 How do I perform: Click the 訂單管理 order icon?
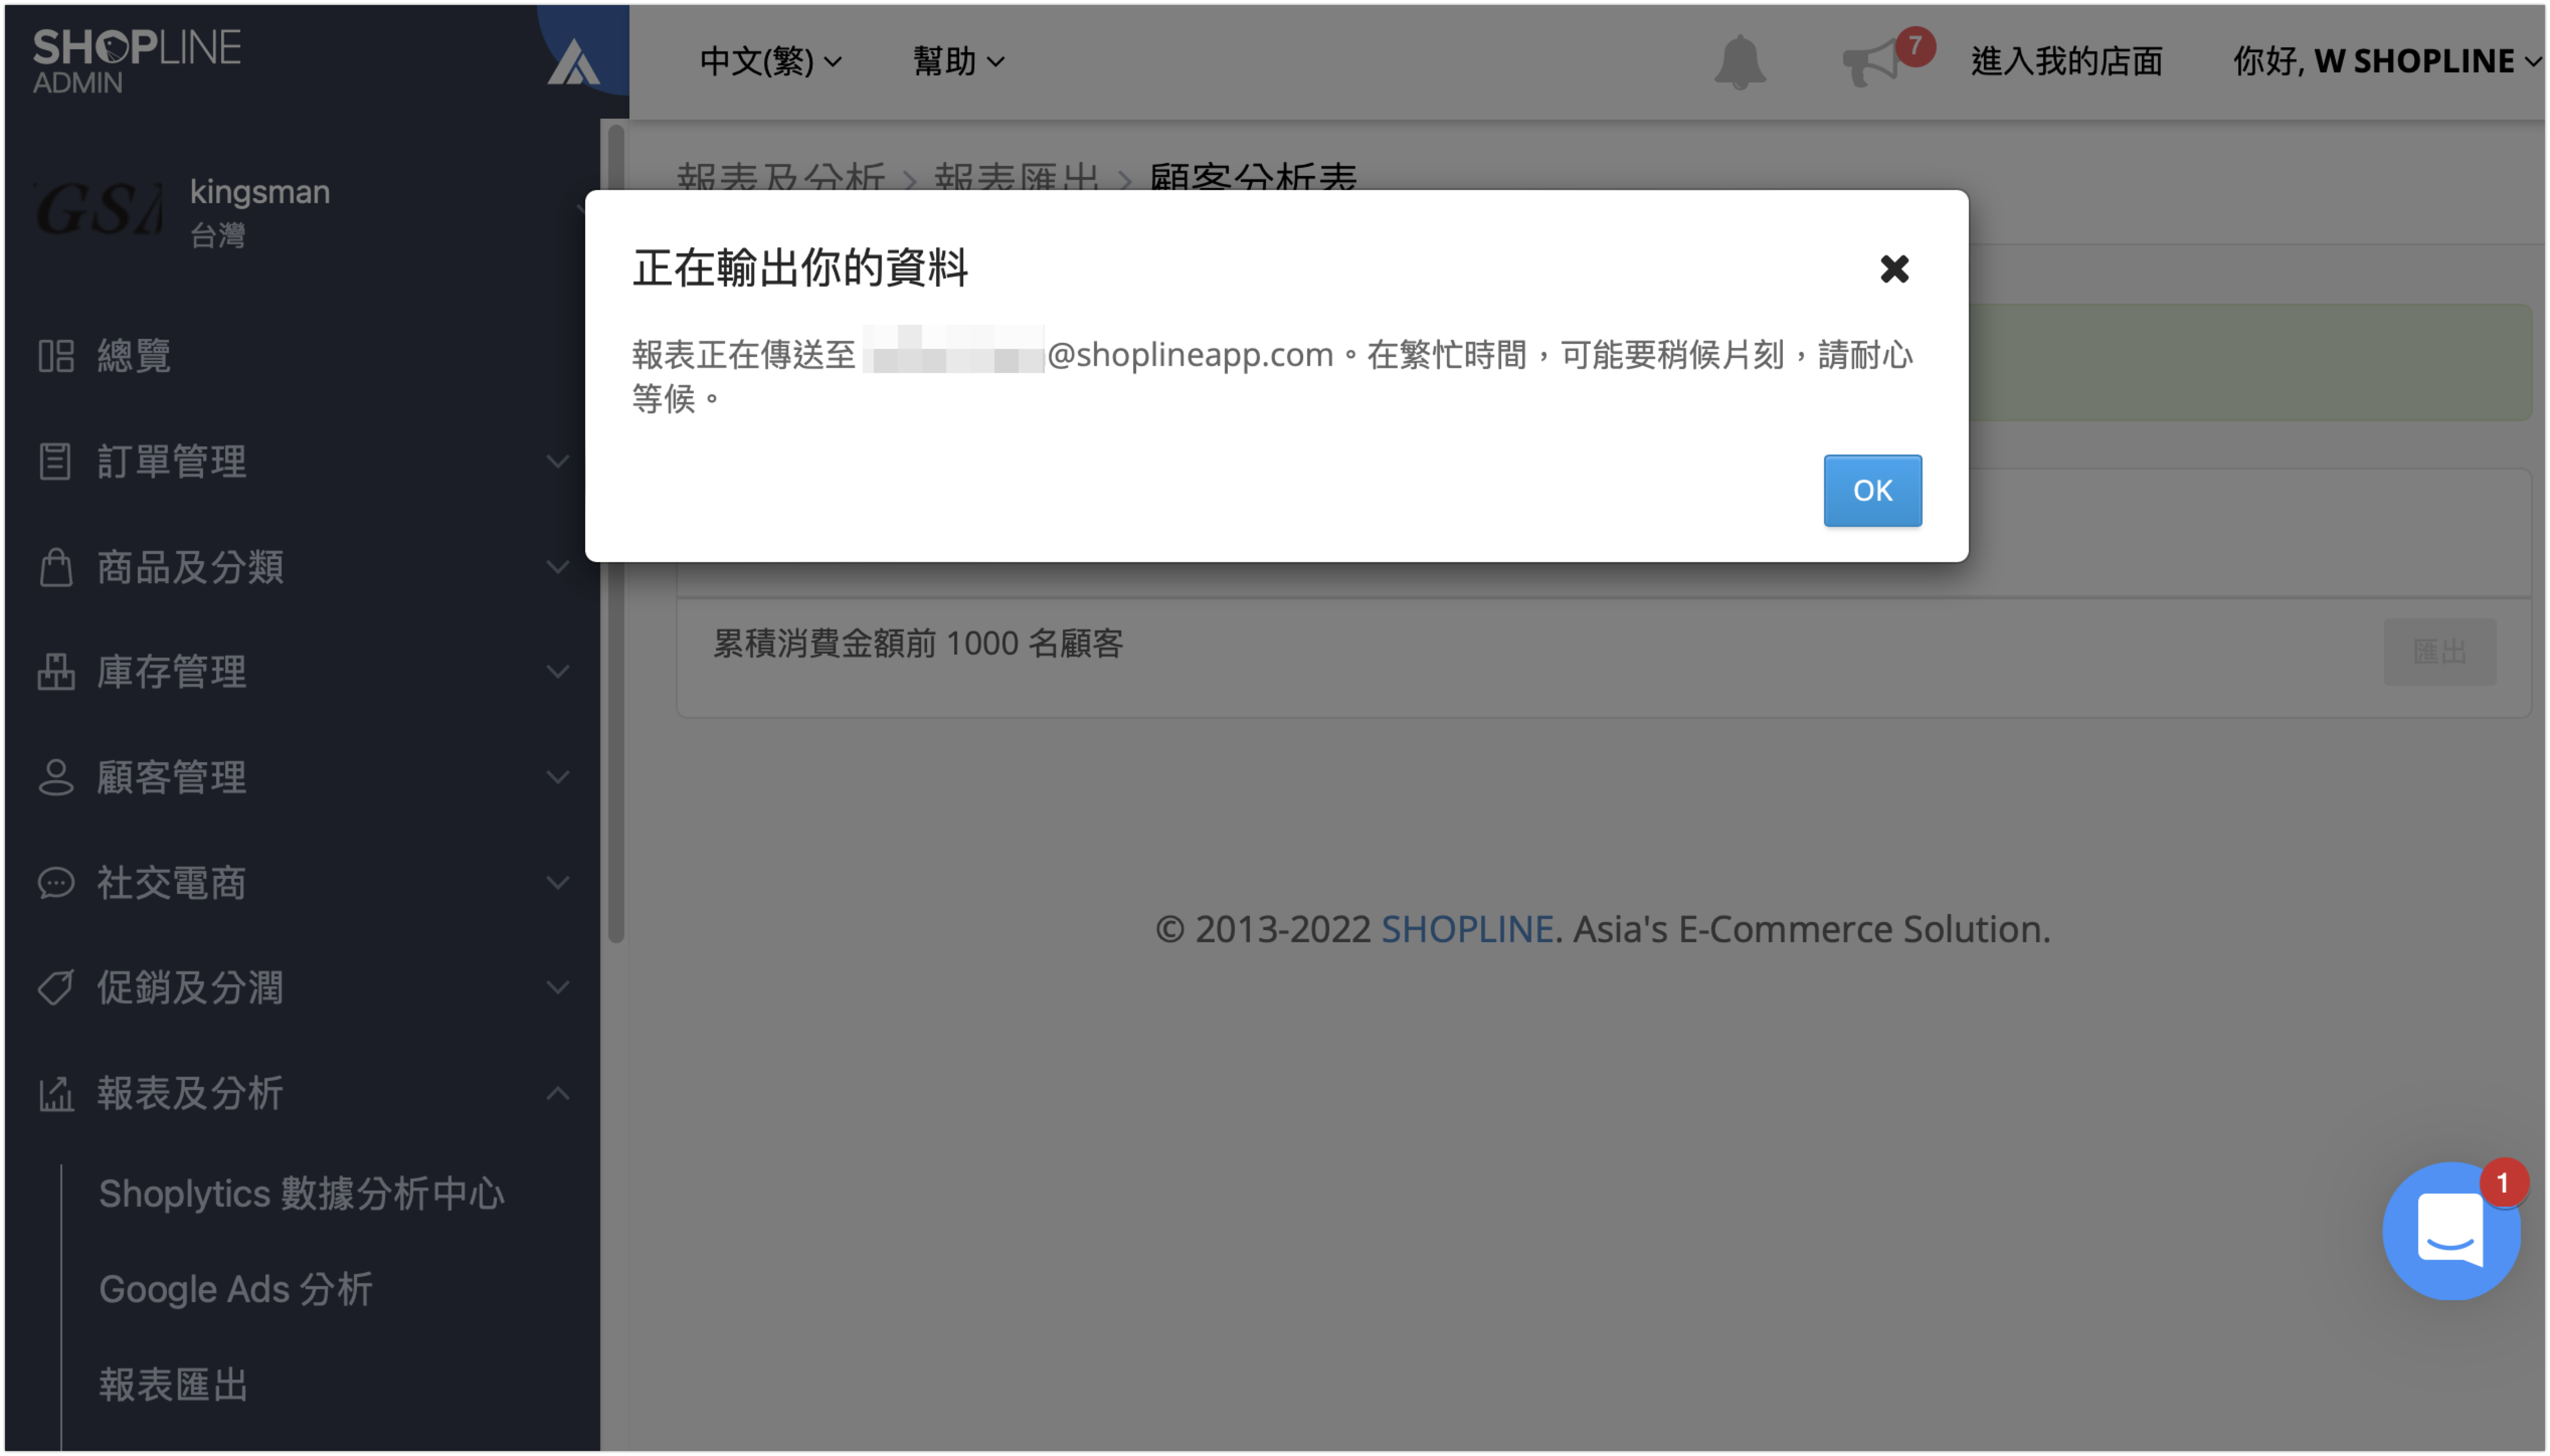pos(55,461)
